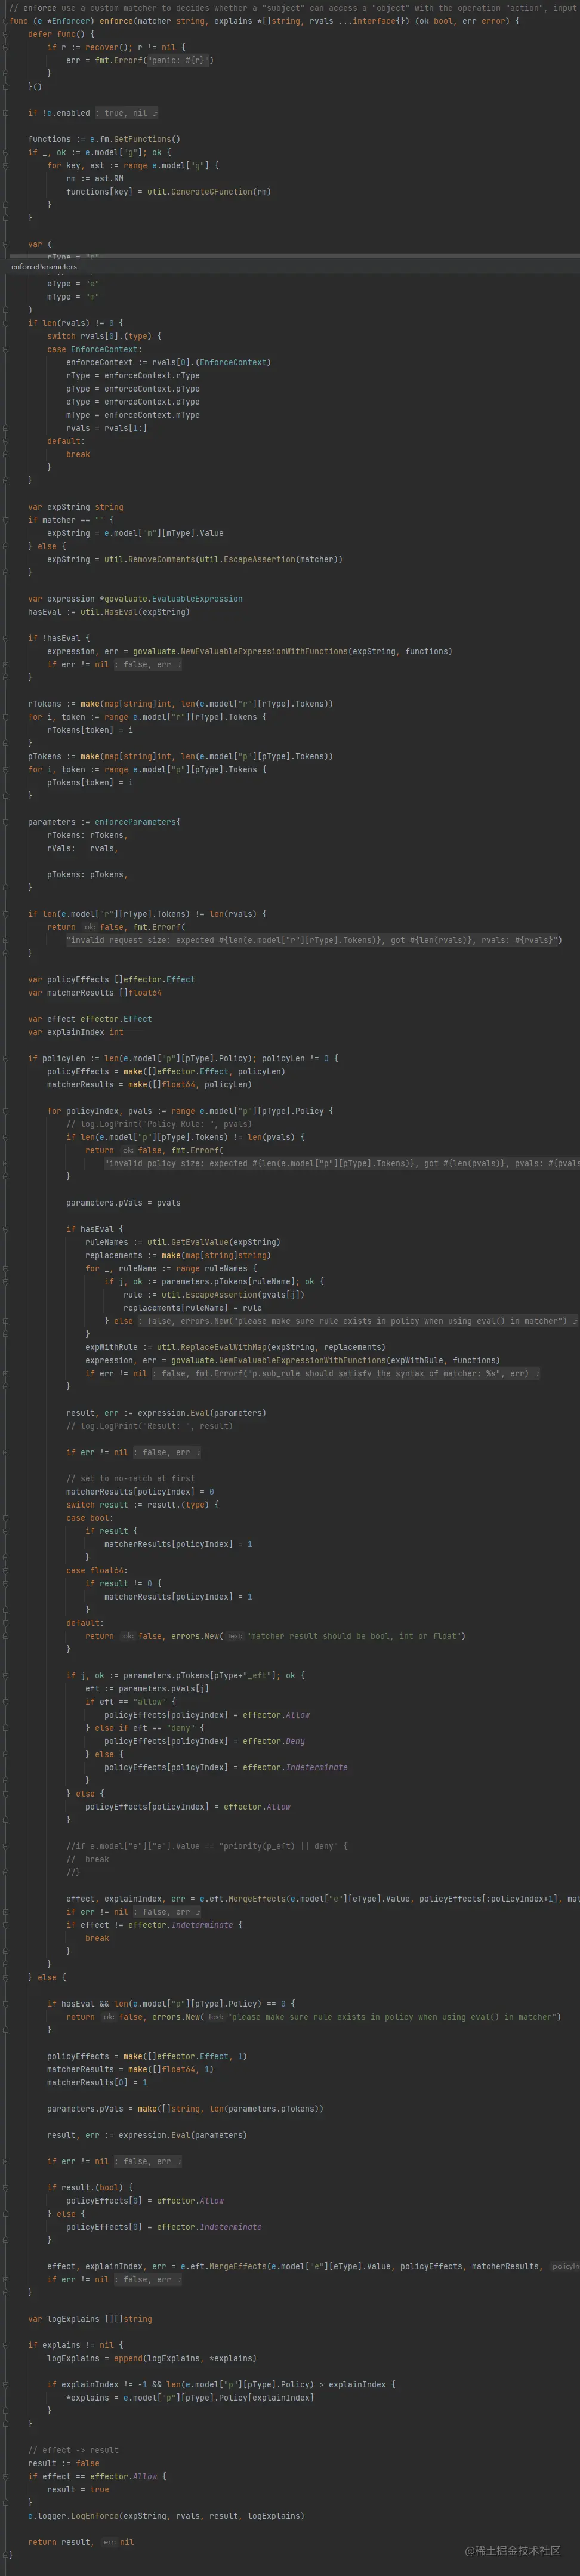This screenshot has height=2576, width=580.
Task: Collapse the 'defer func()' block fold marker
Action: [x=5, y=34]
